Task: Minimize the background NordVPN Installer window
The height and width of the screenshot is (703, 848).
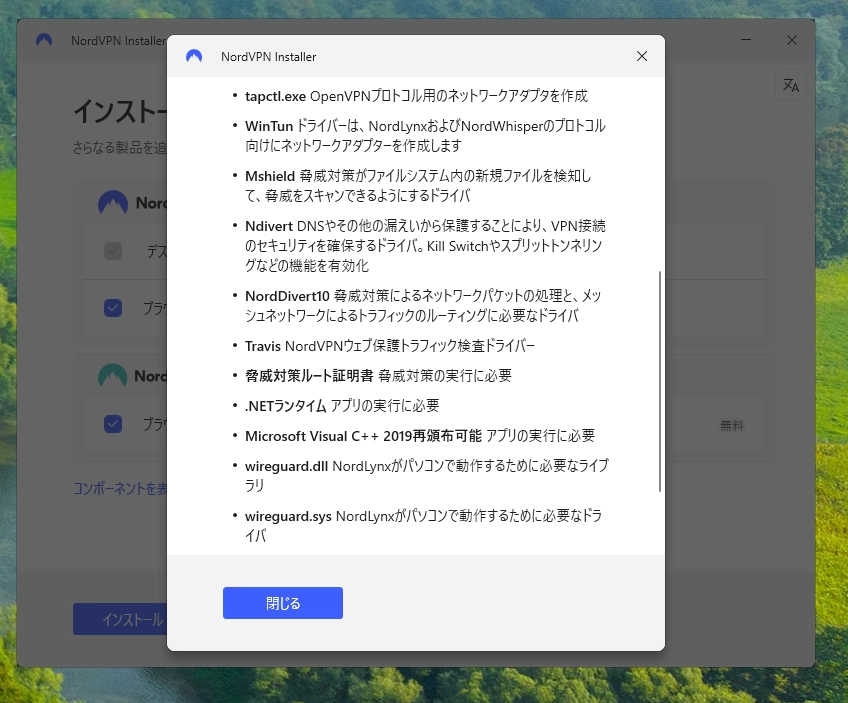Action: coord(746,40)
